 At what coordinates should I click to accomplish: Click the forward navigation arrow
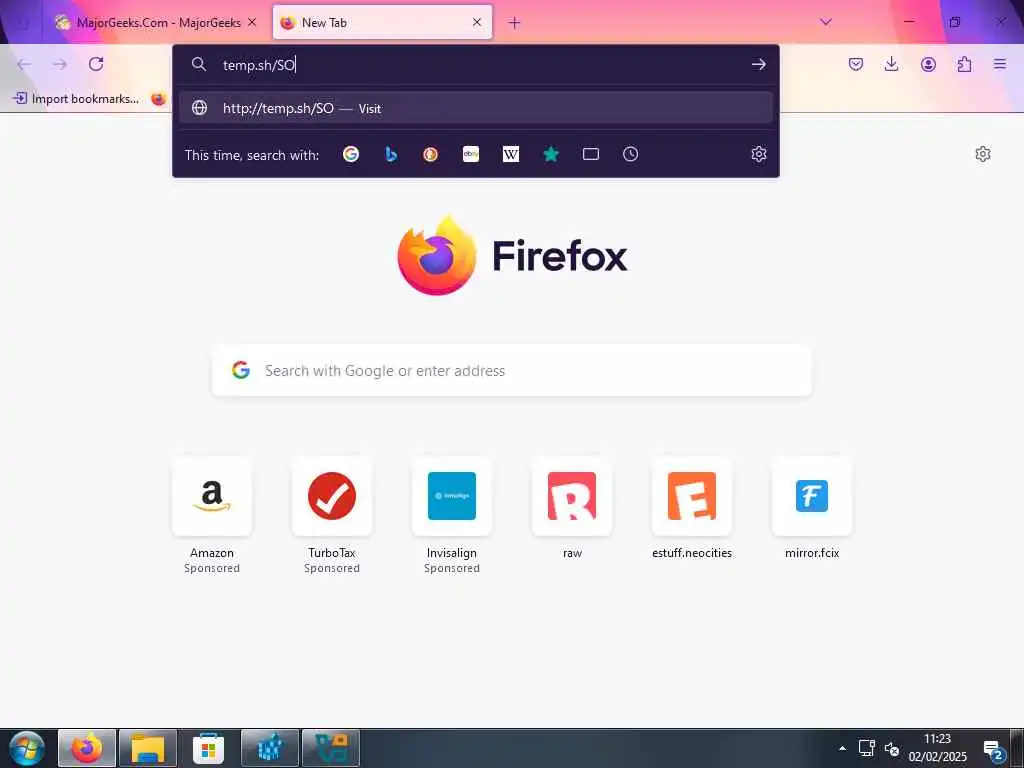(60, 64)
